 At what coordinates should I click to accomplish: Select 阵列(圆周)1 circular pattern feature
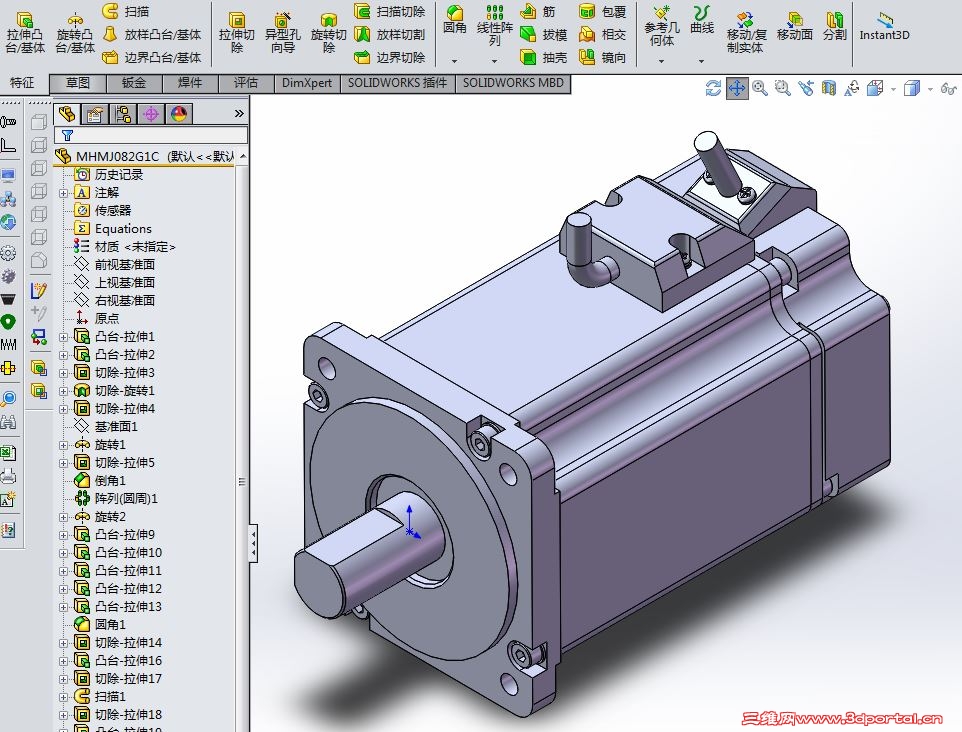point(116,499)
